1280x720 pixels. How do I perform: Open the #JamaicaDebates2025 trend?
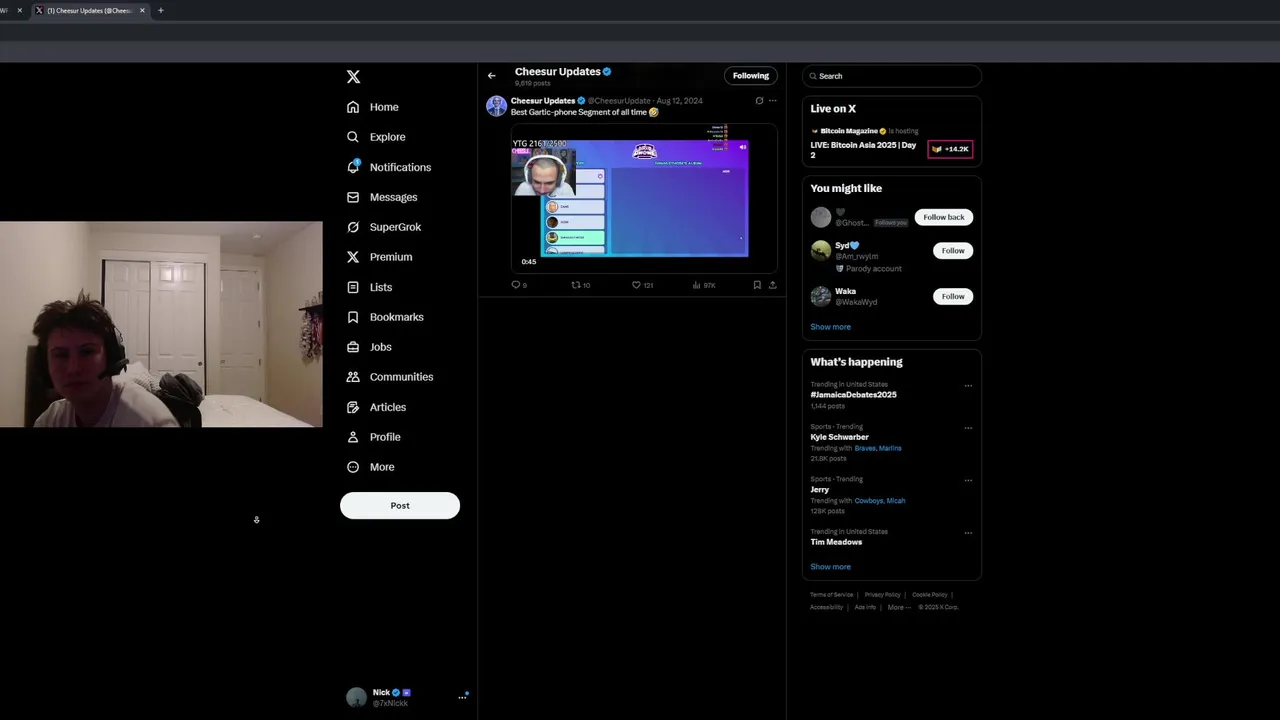[x=853, y=395]
